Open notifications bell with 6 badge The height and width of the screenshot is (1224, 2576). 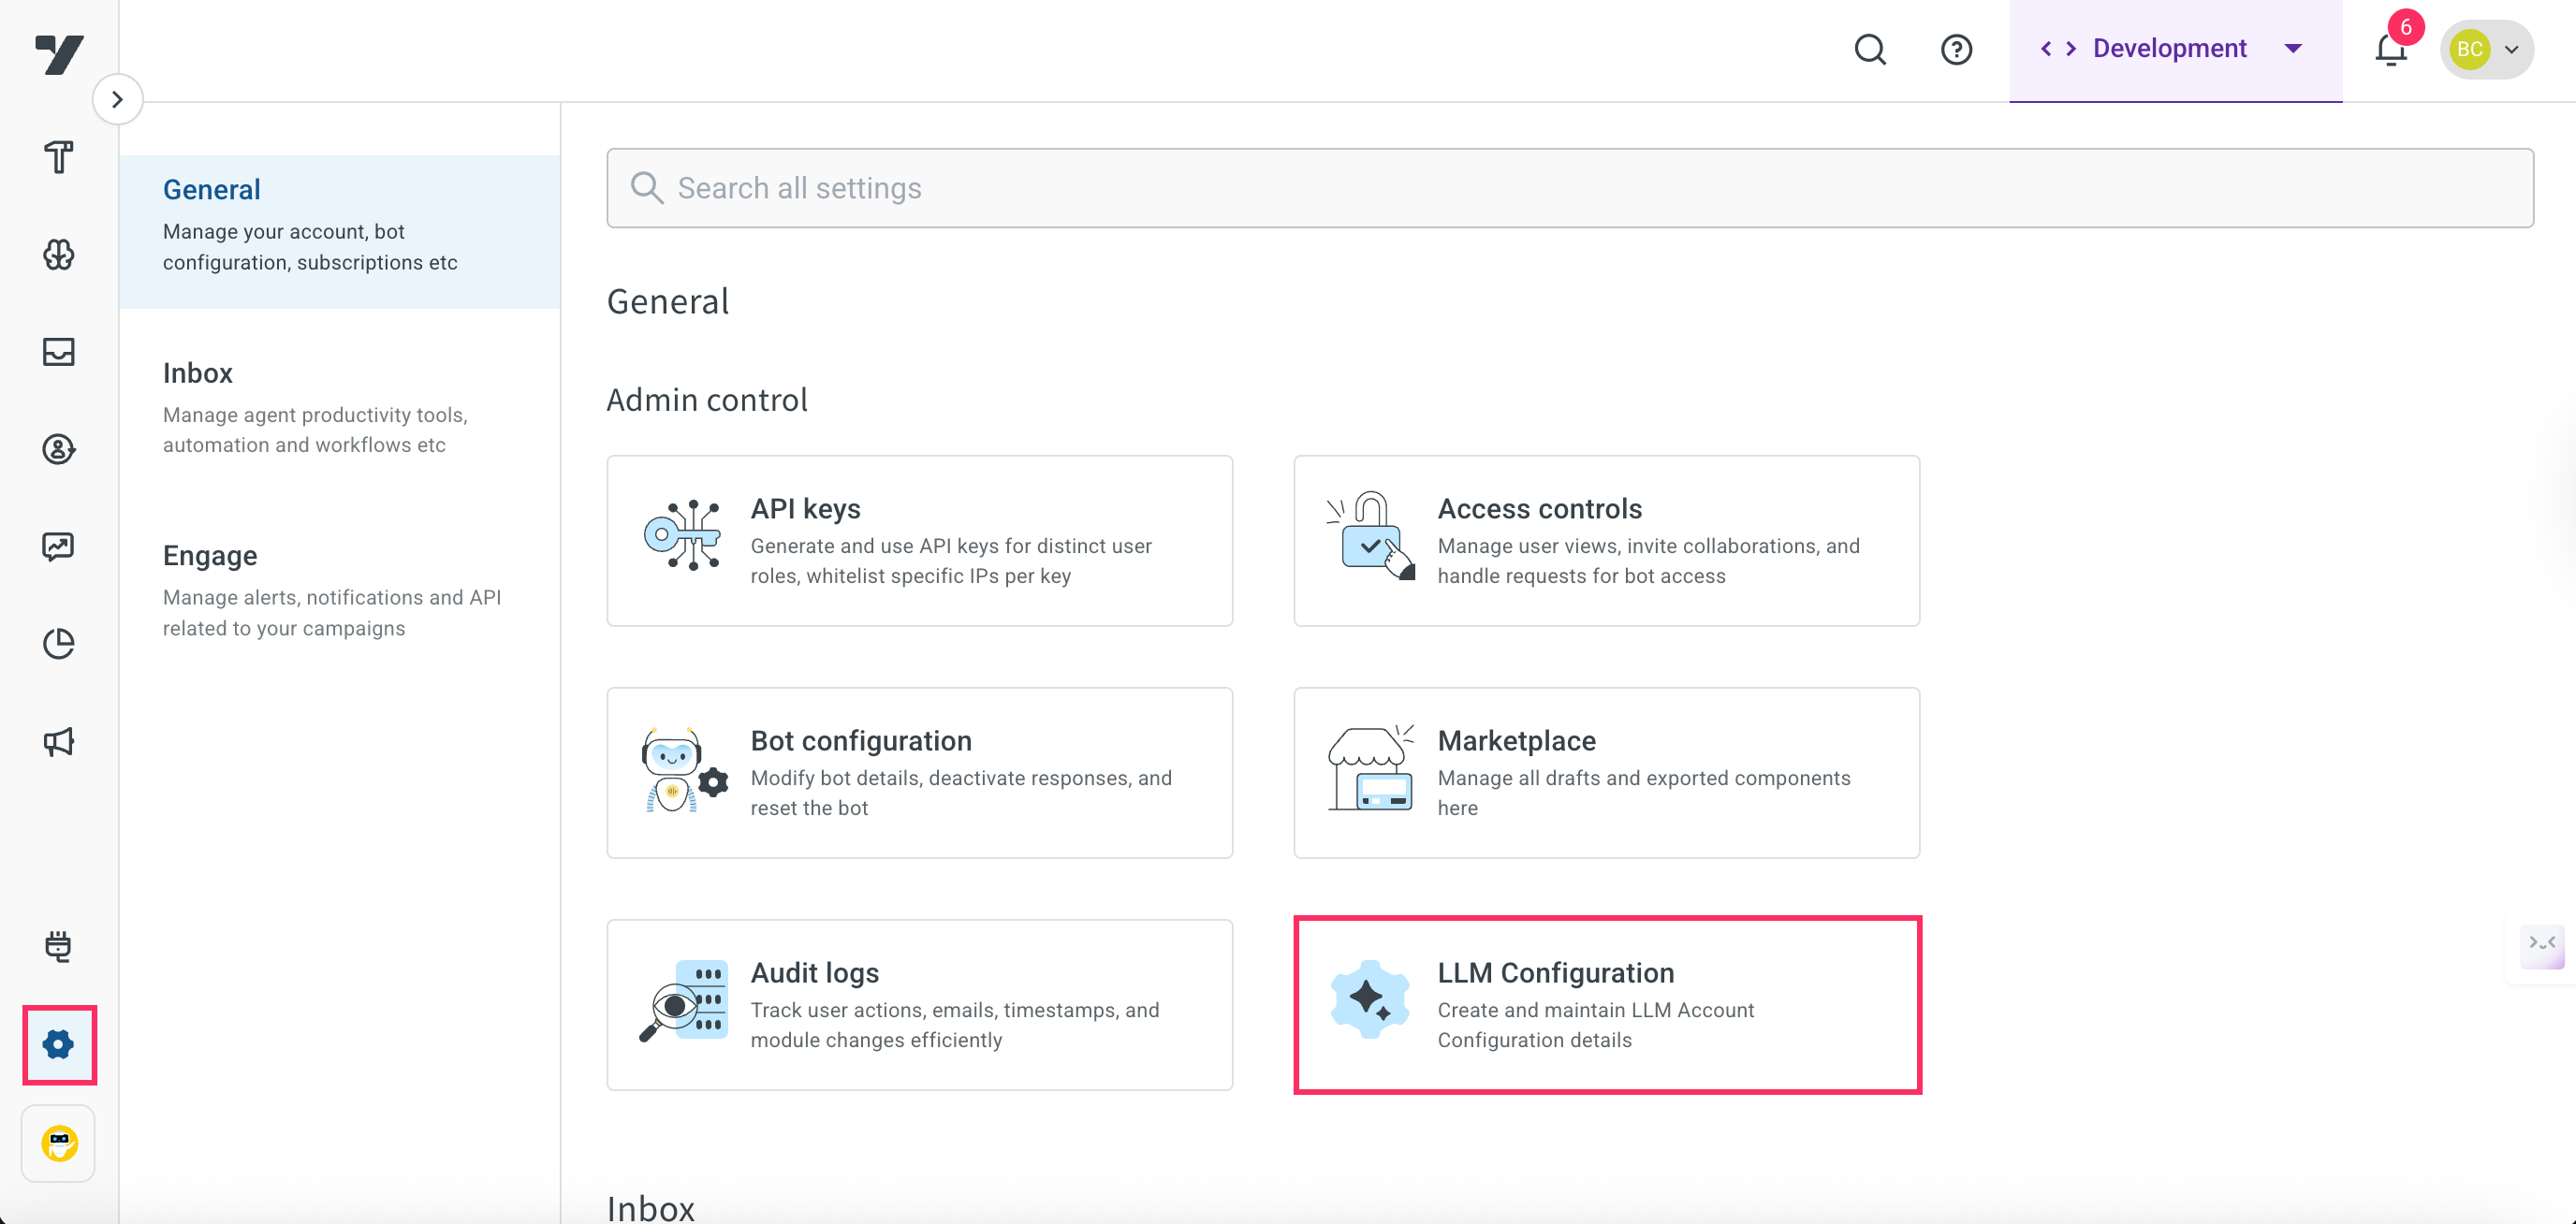[2391, 49]
